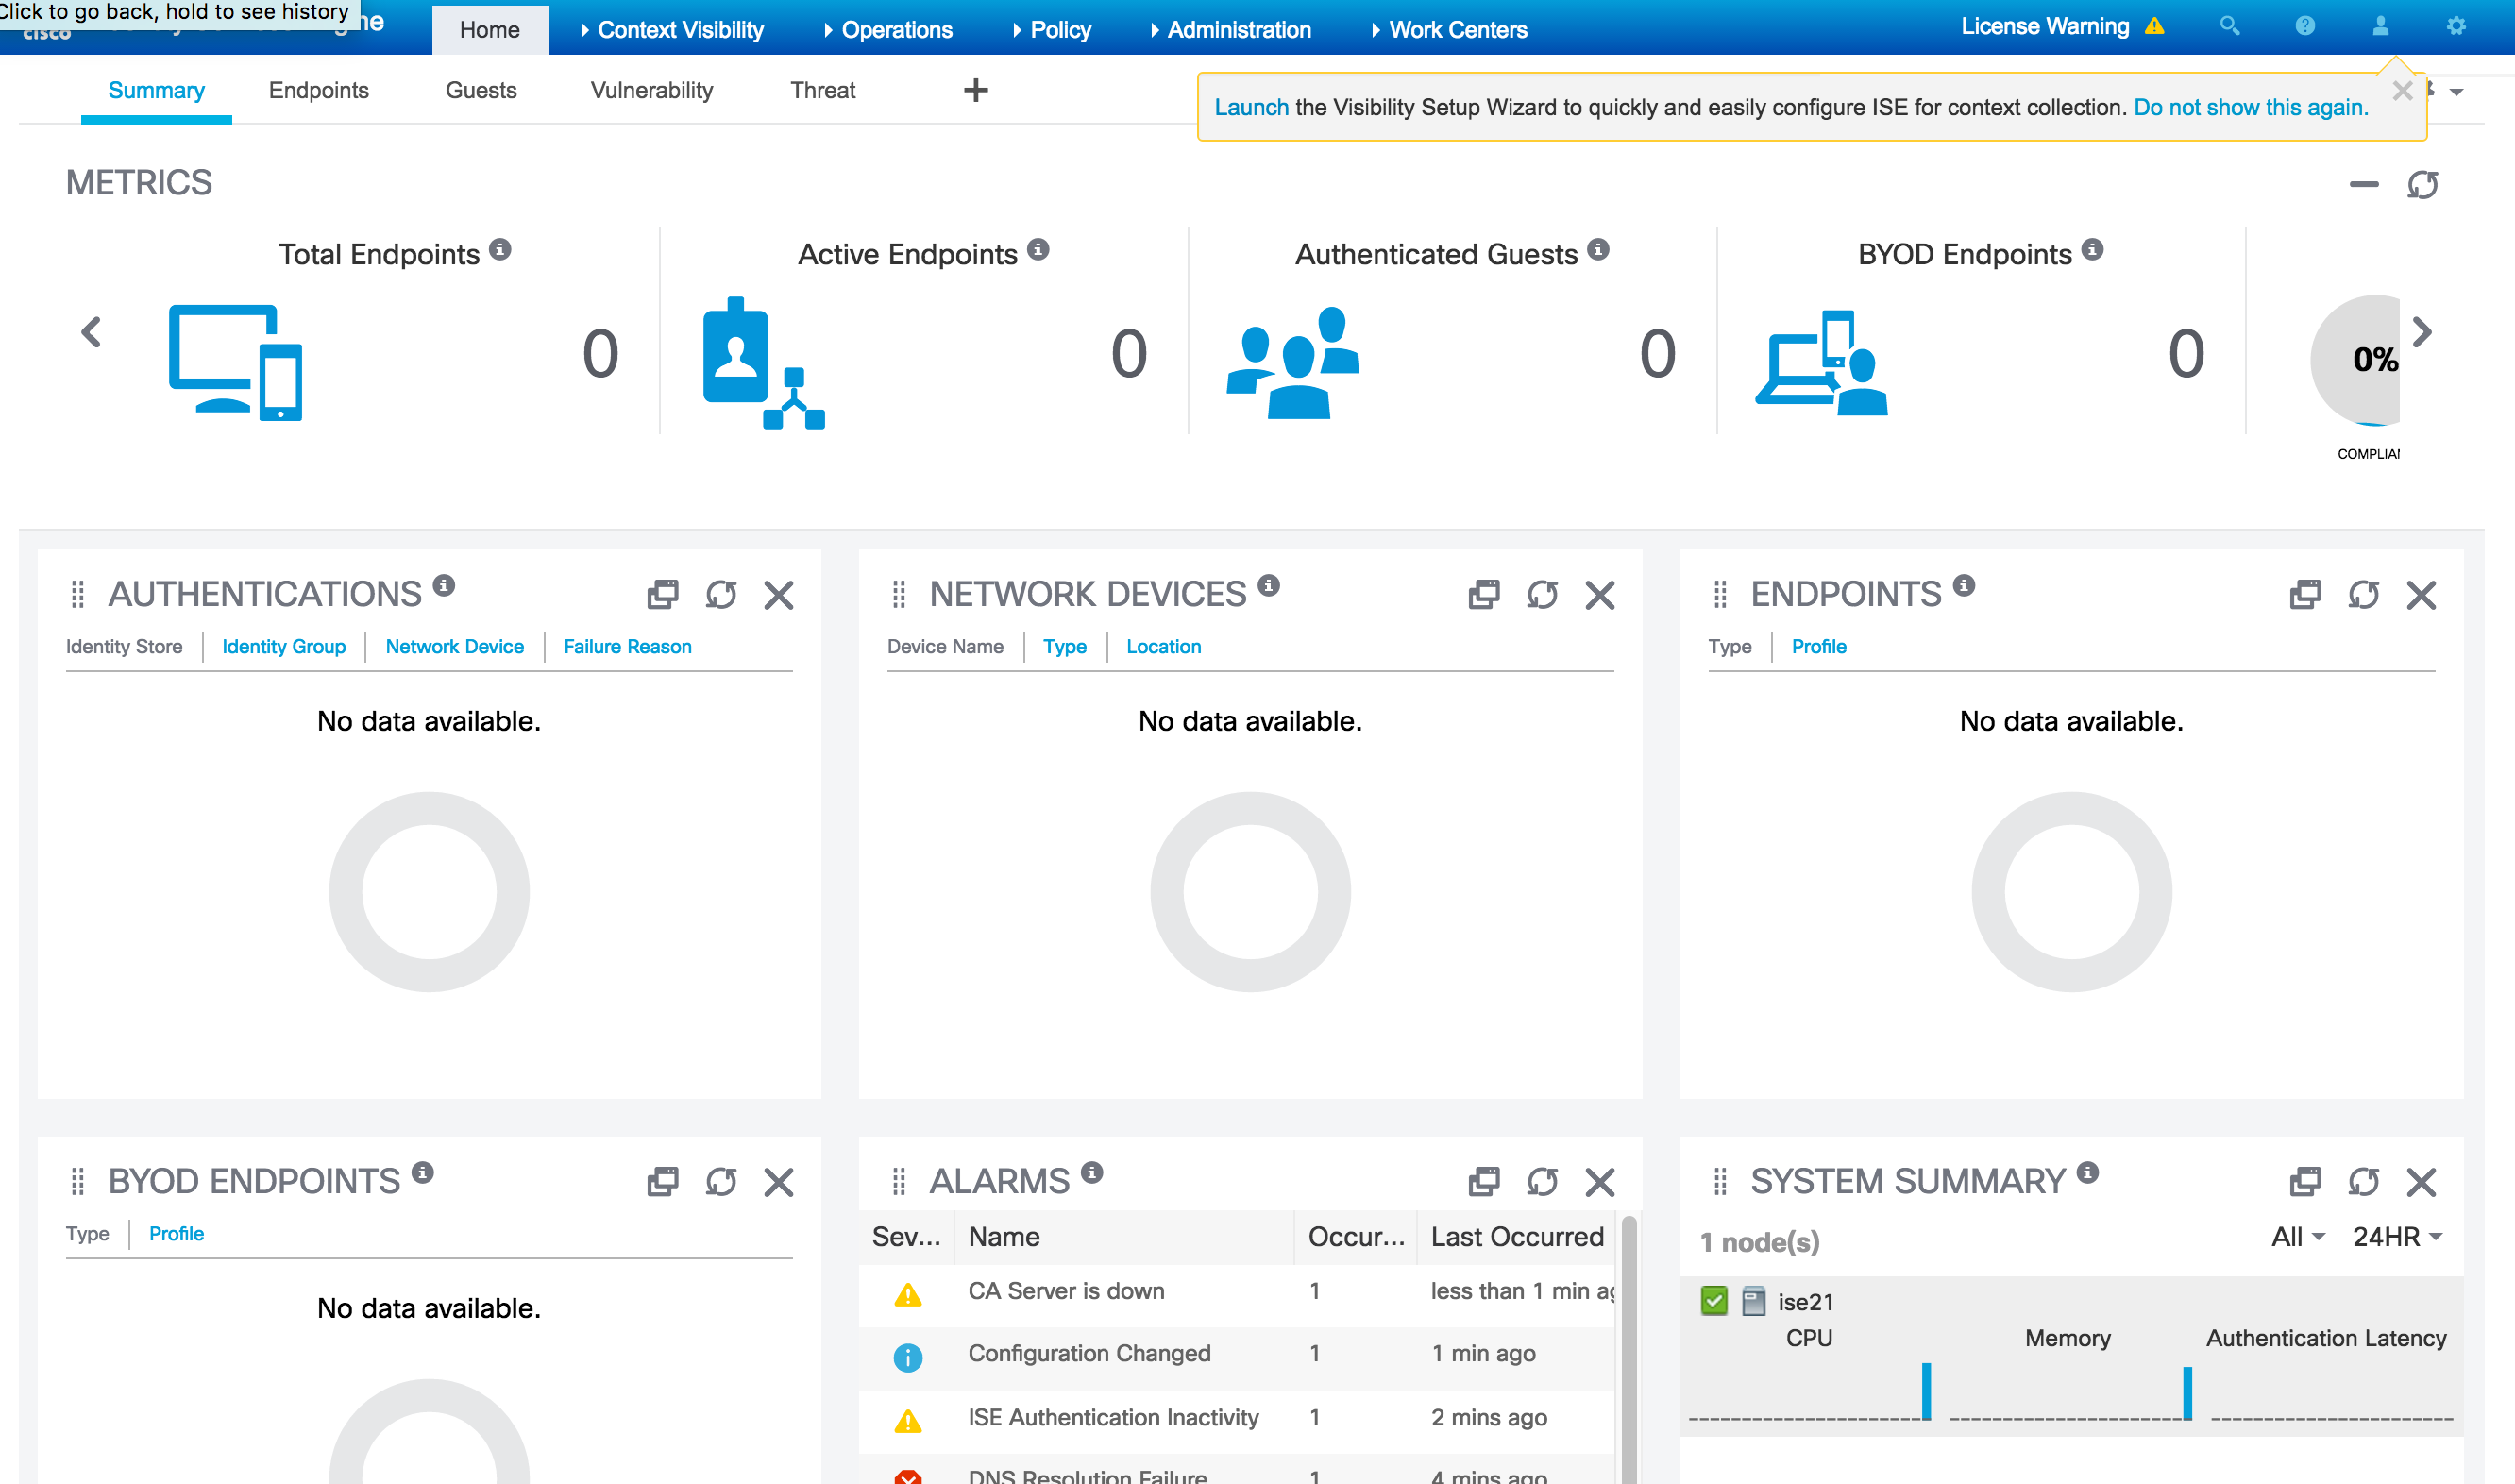2515x1484 pixels.
Task: Click the search magnifier icon in header
Action: pos(2229,26)
